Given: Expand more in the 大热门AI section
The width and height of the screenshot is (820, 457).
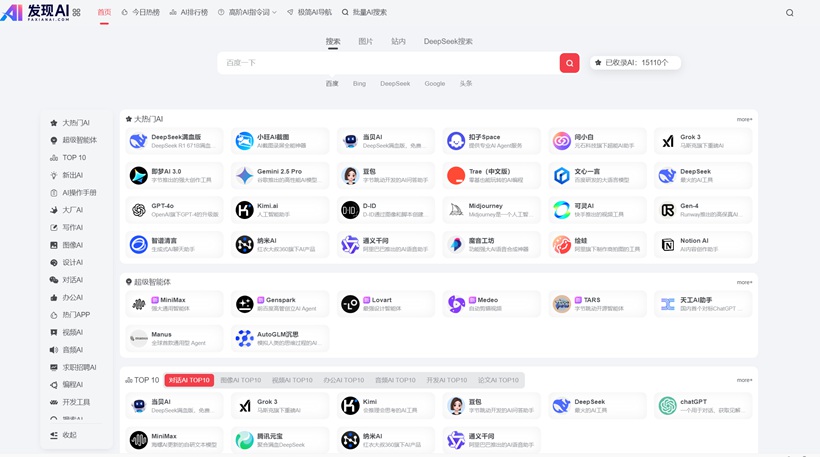Looking at the screenshot, I should [x=744, y=120].
